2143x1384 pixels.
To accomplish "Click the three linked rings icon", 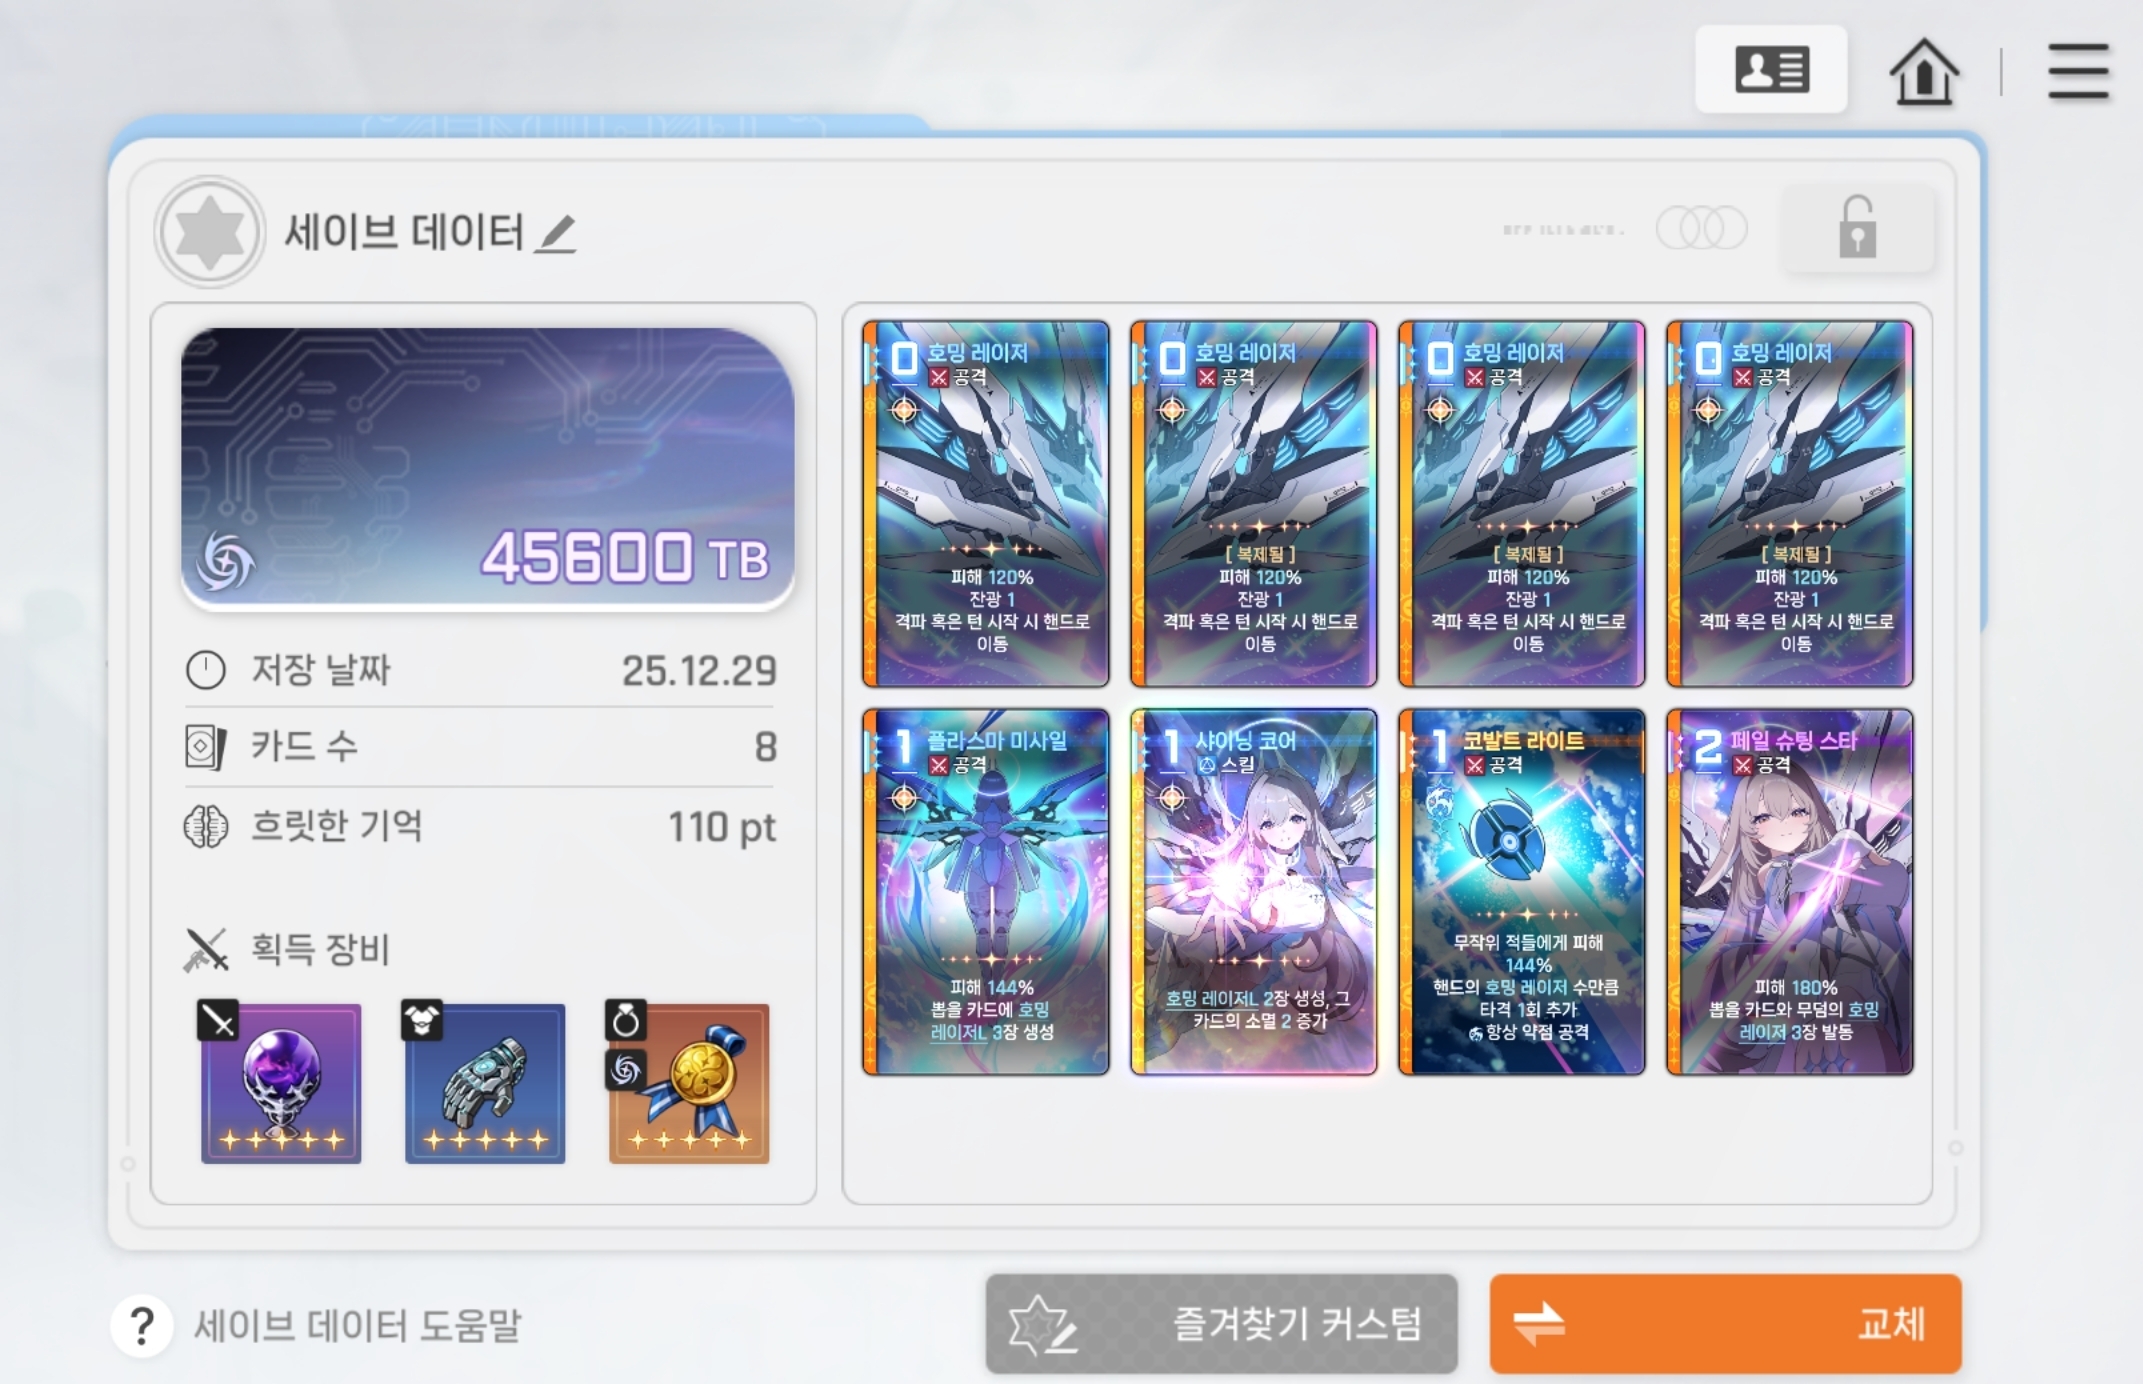I will 1701,229.
